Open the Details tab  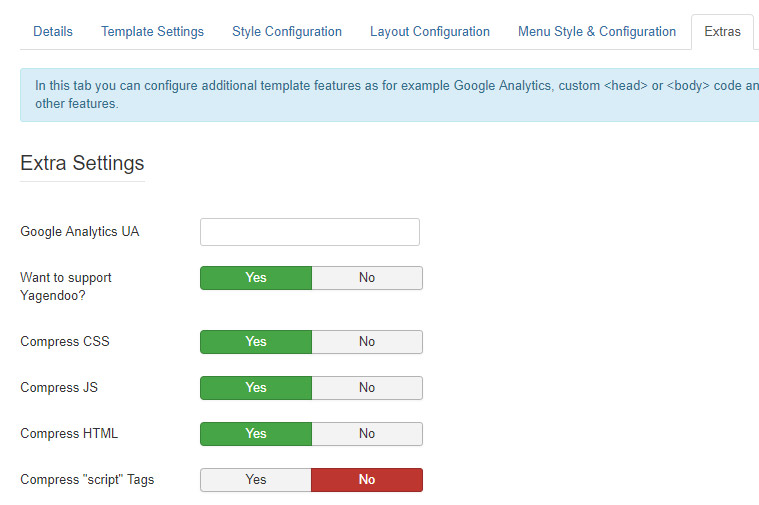[x=53, y=32]
